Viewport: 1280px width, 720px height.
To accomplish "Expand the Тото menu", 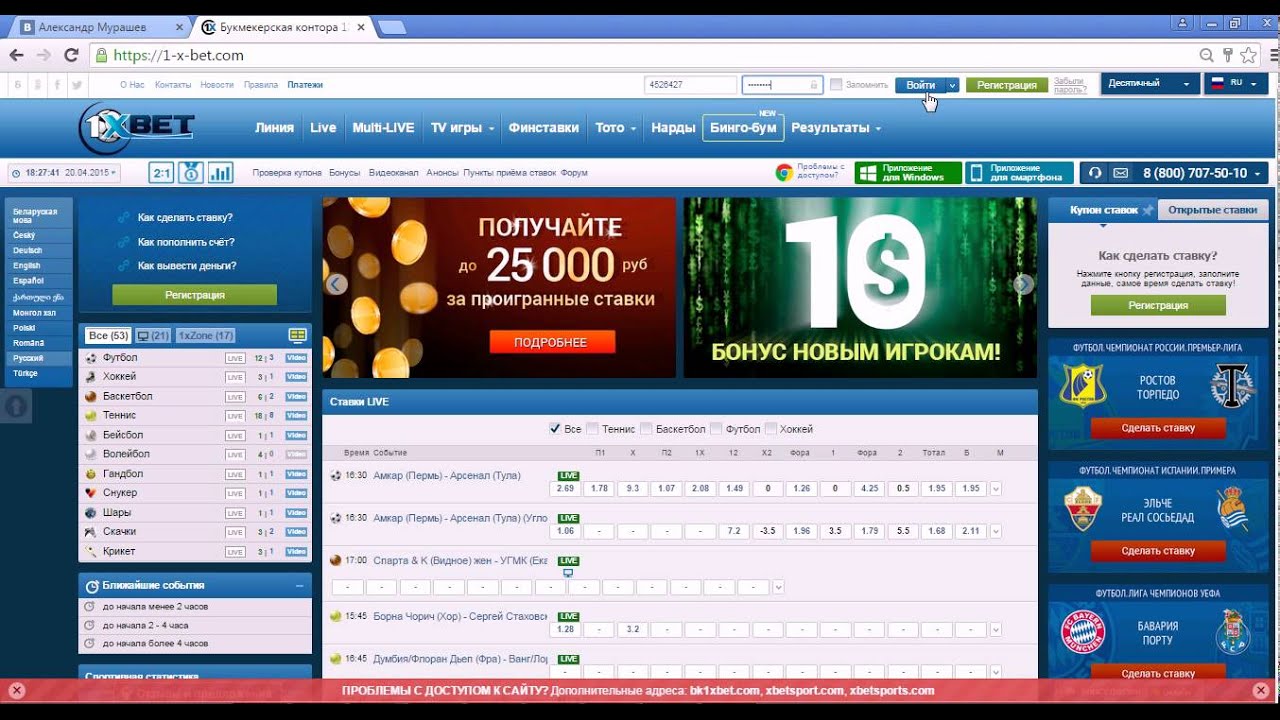I will click(x=616, y=128).
